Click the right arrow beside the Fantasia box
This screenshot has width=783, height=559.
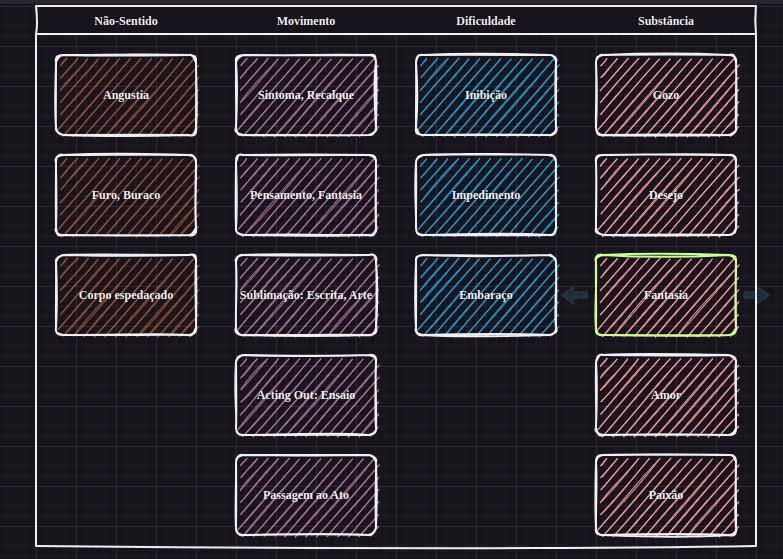(756, 295)
